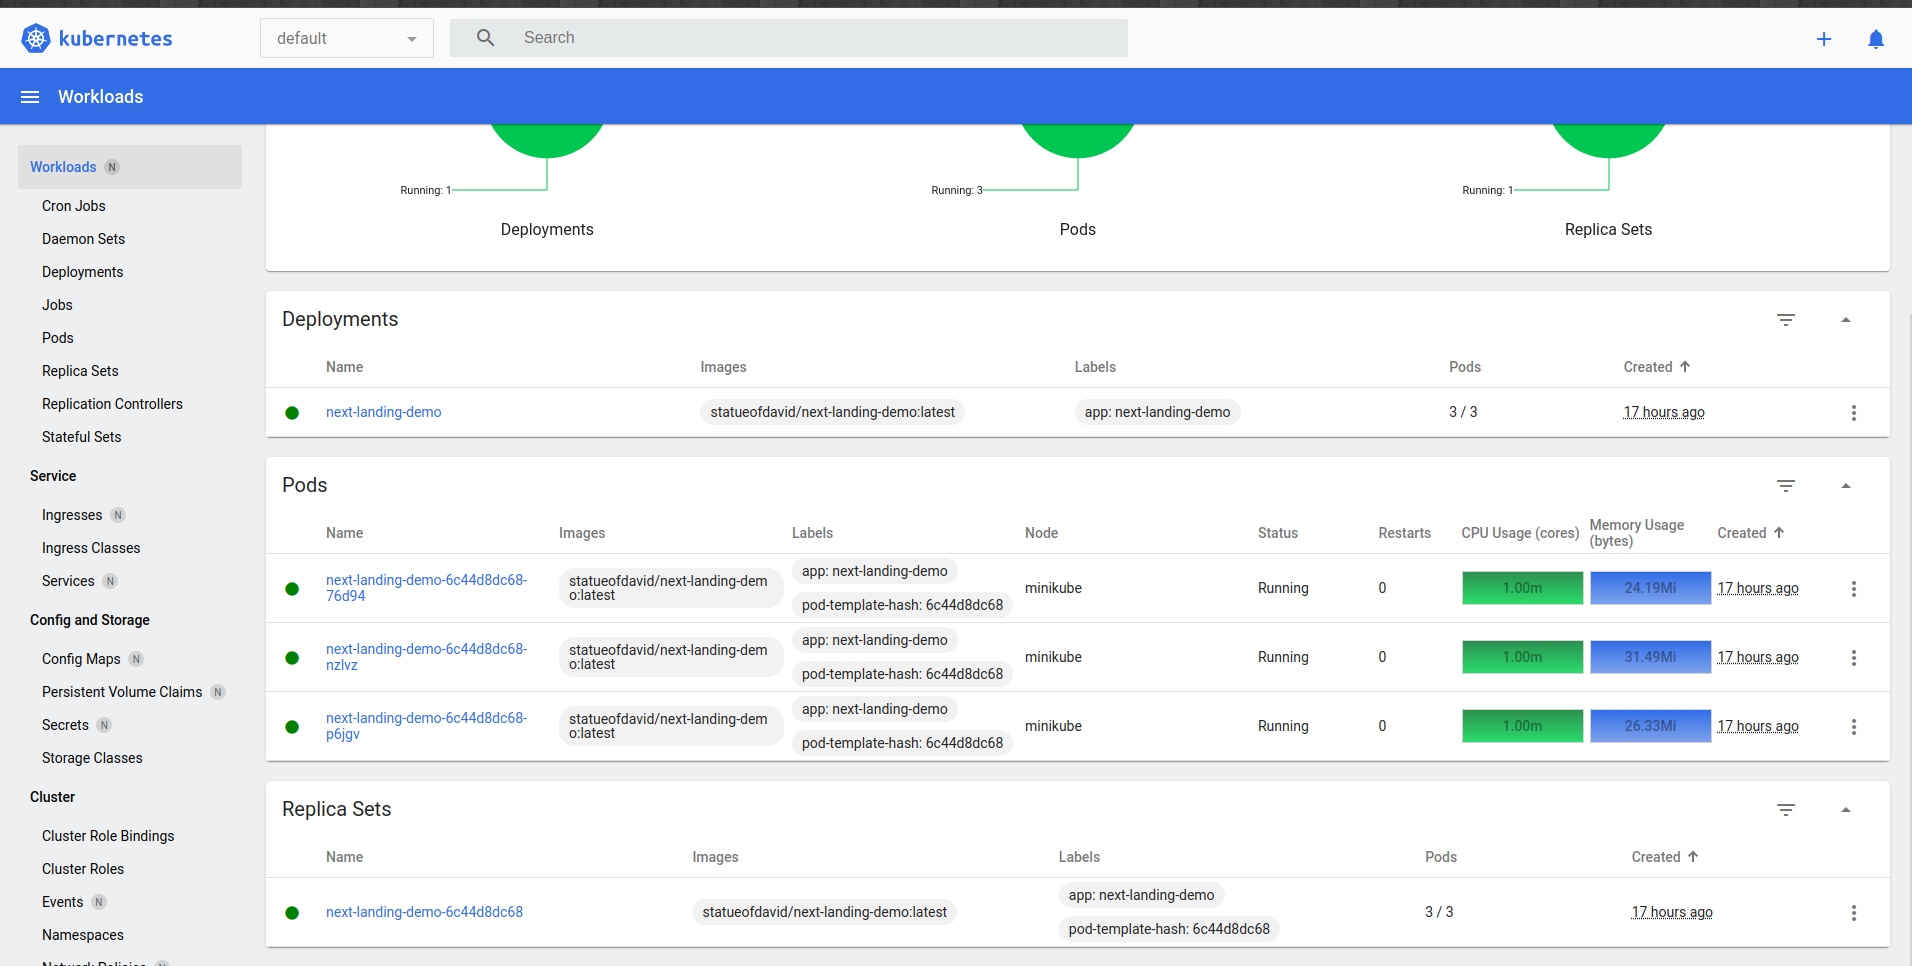Select Daemon Sets in the sidebar

click(83, 239)
